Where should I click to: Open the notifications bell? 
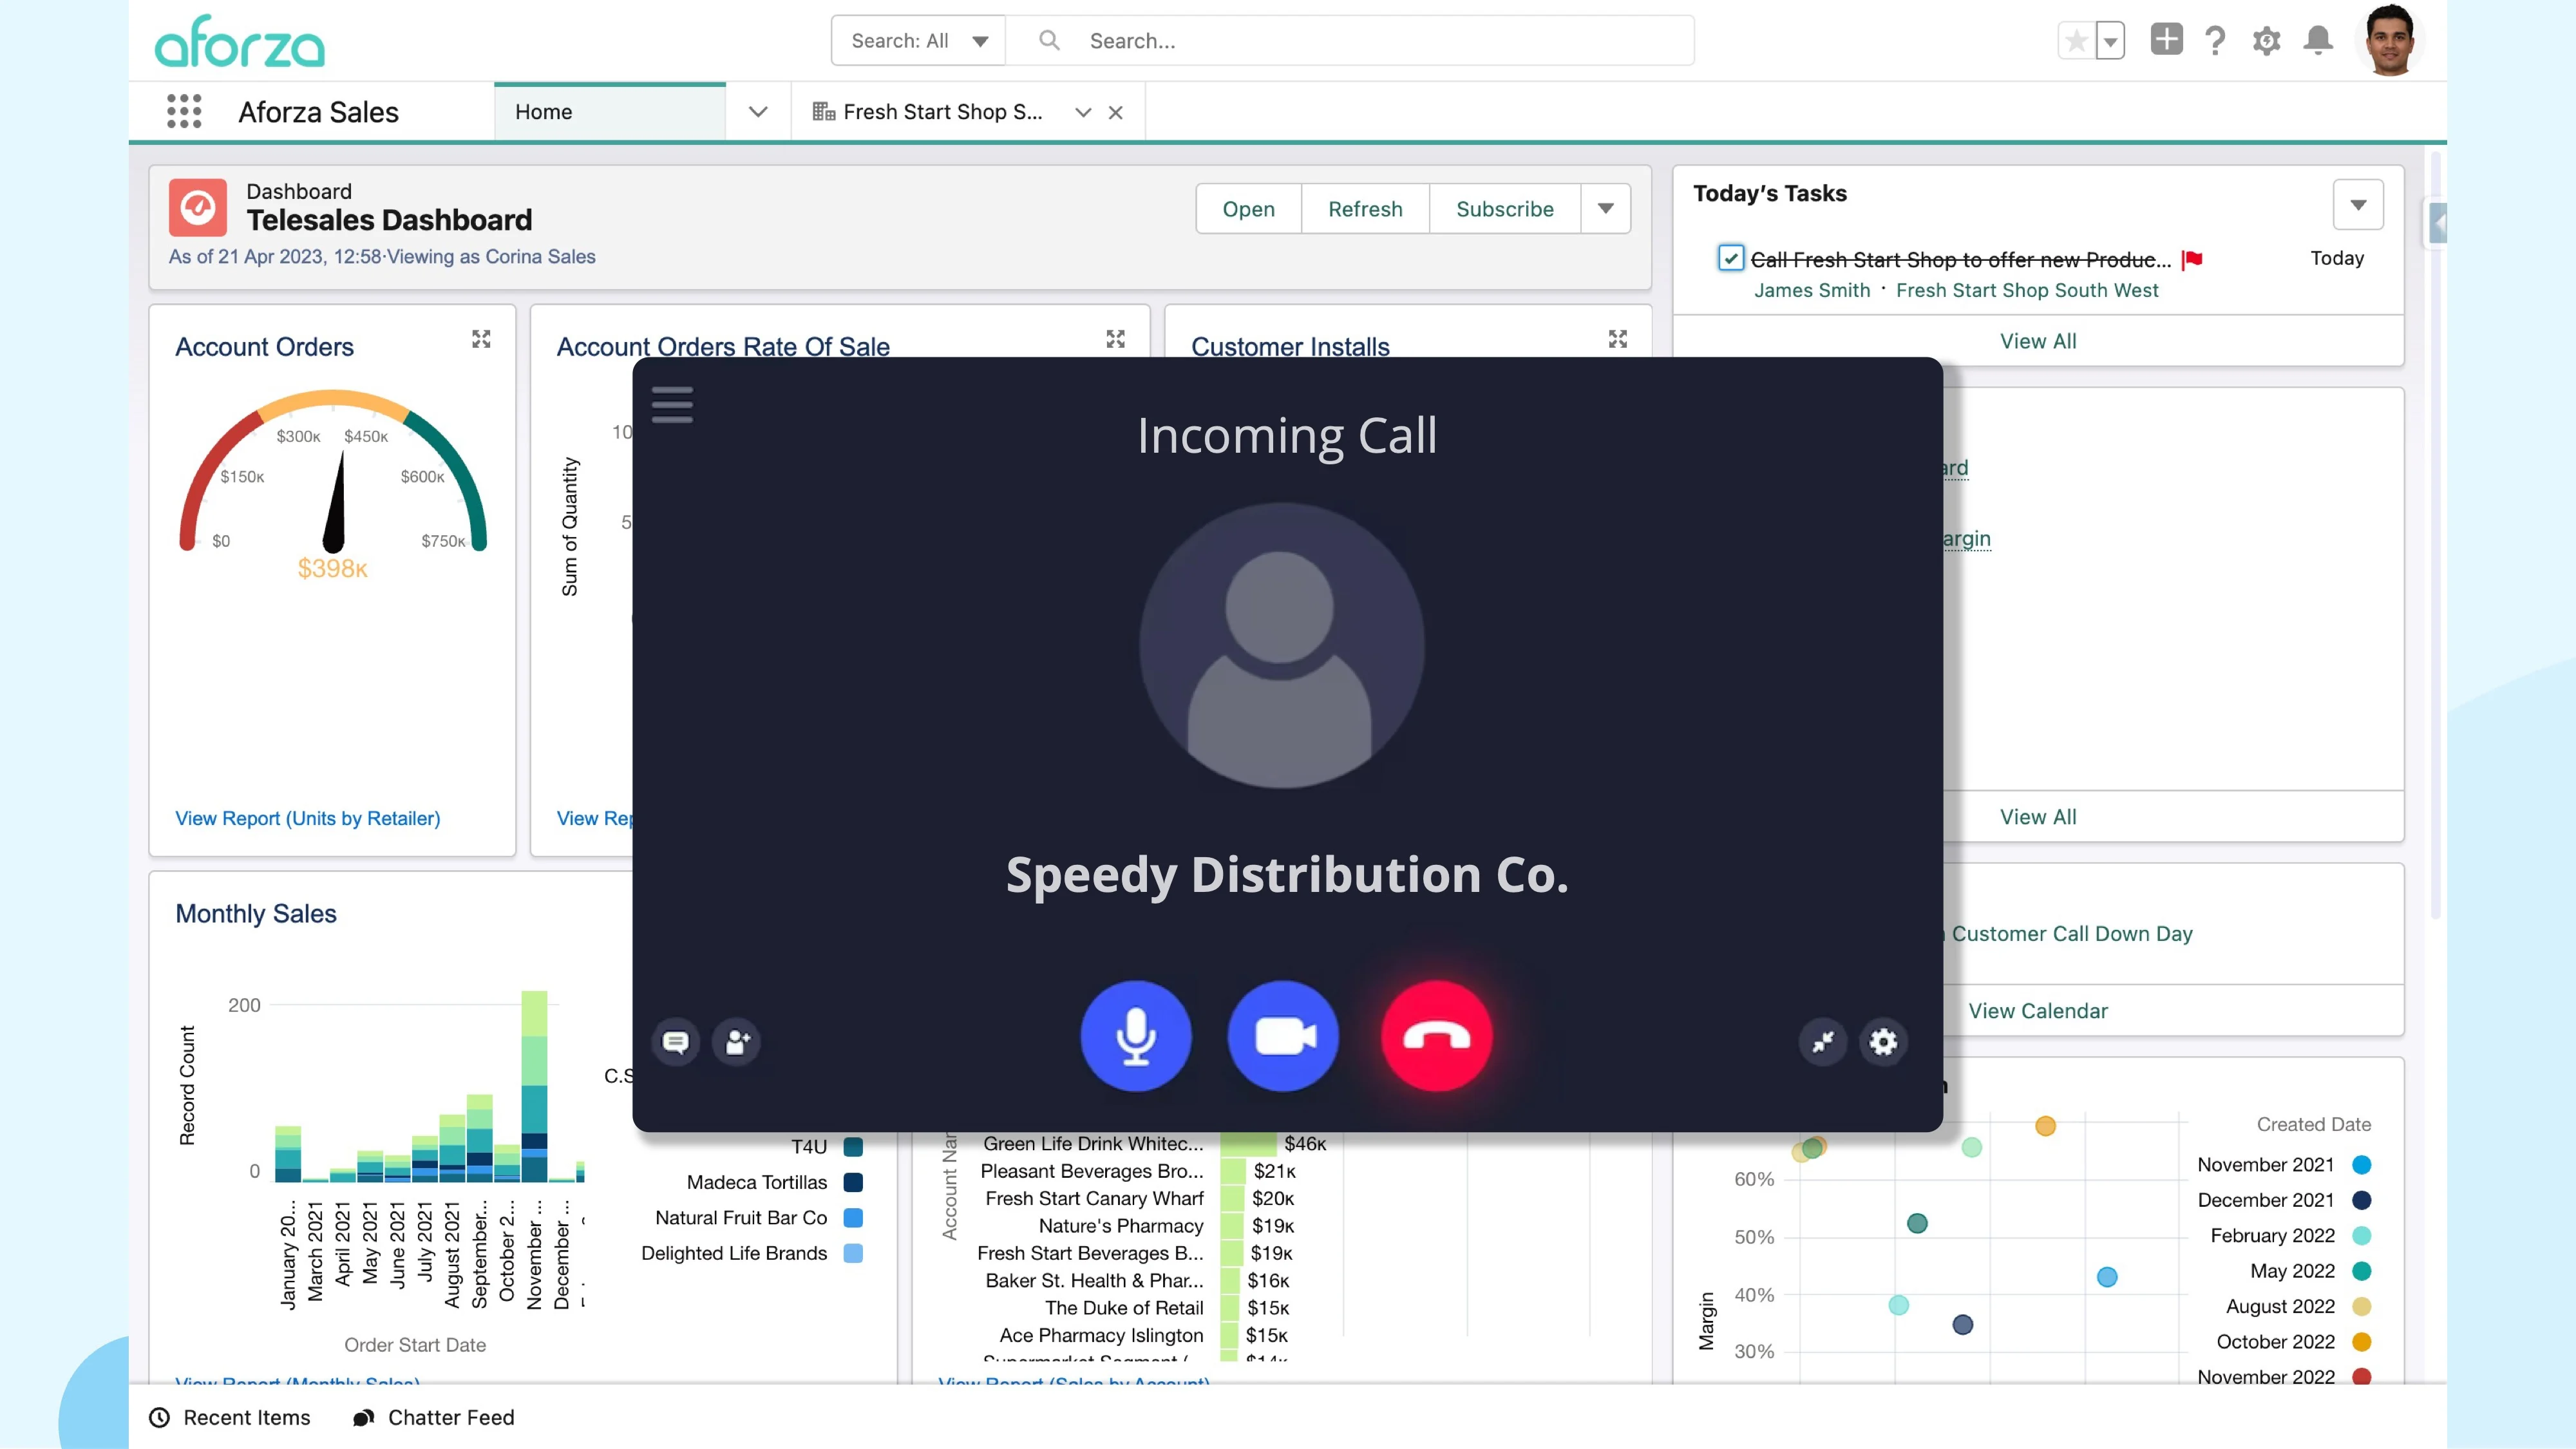point(2318,41)
